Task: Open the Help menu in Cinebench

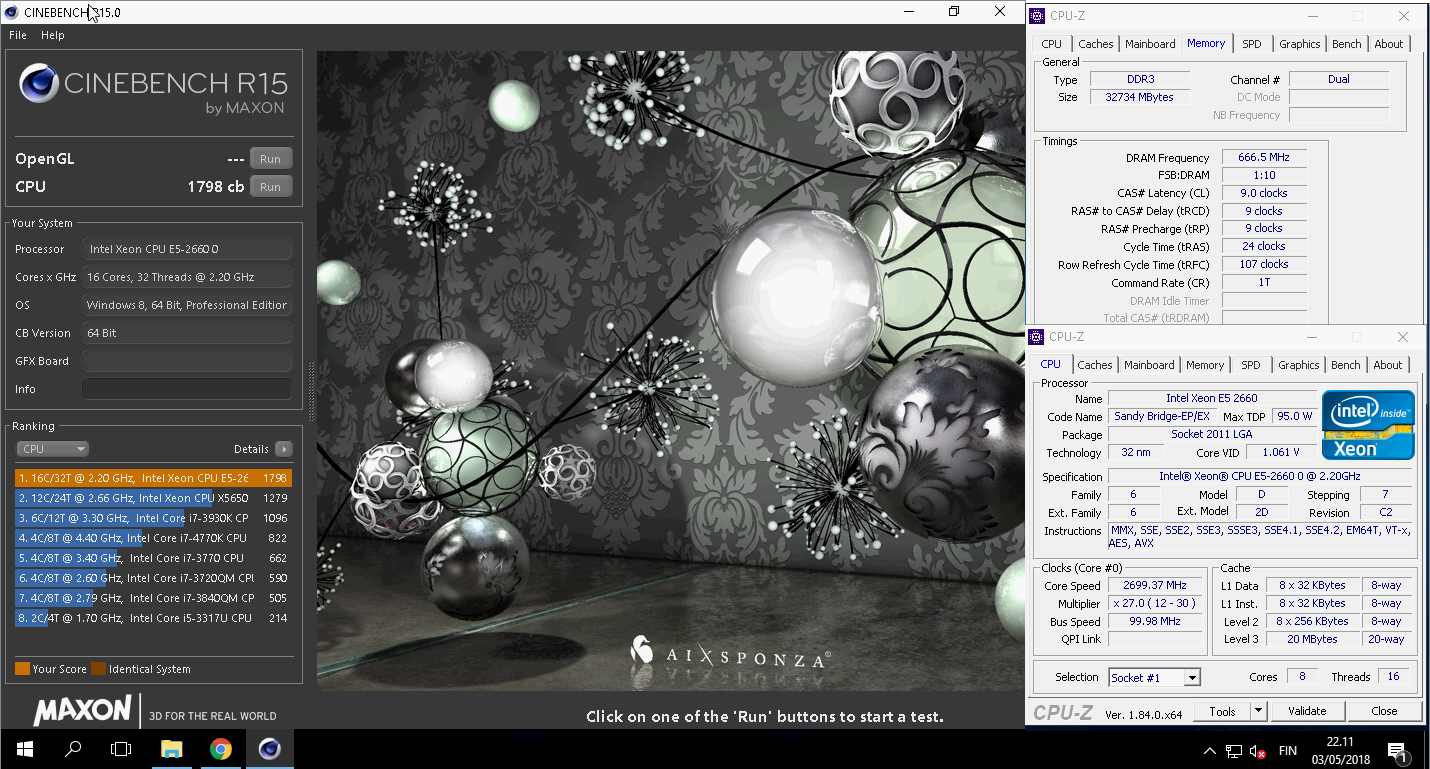Action: 52,35
